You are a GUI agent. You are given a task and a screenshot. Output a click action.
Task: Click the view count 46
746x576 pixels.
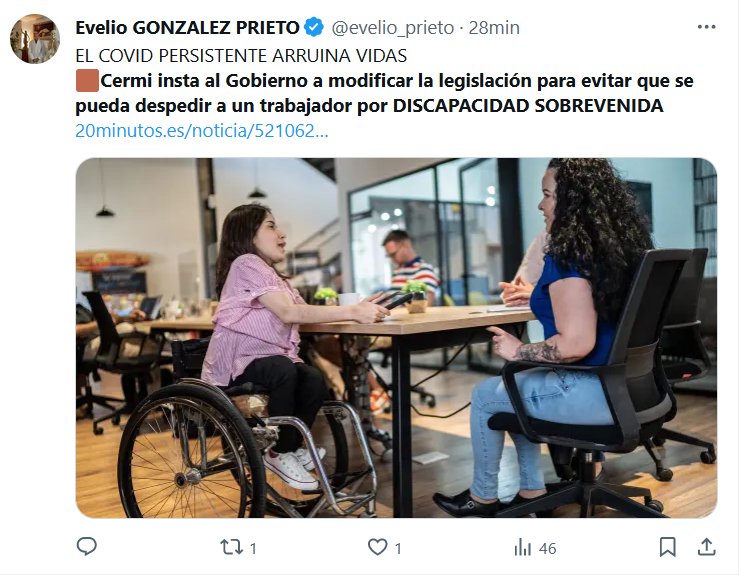[x=548, y=548]
